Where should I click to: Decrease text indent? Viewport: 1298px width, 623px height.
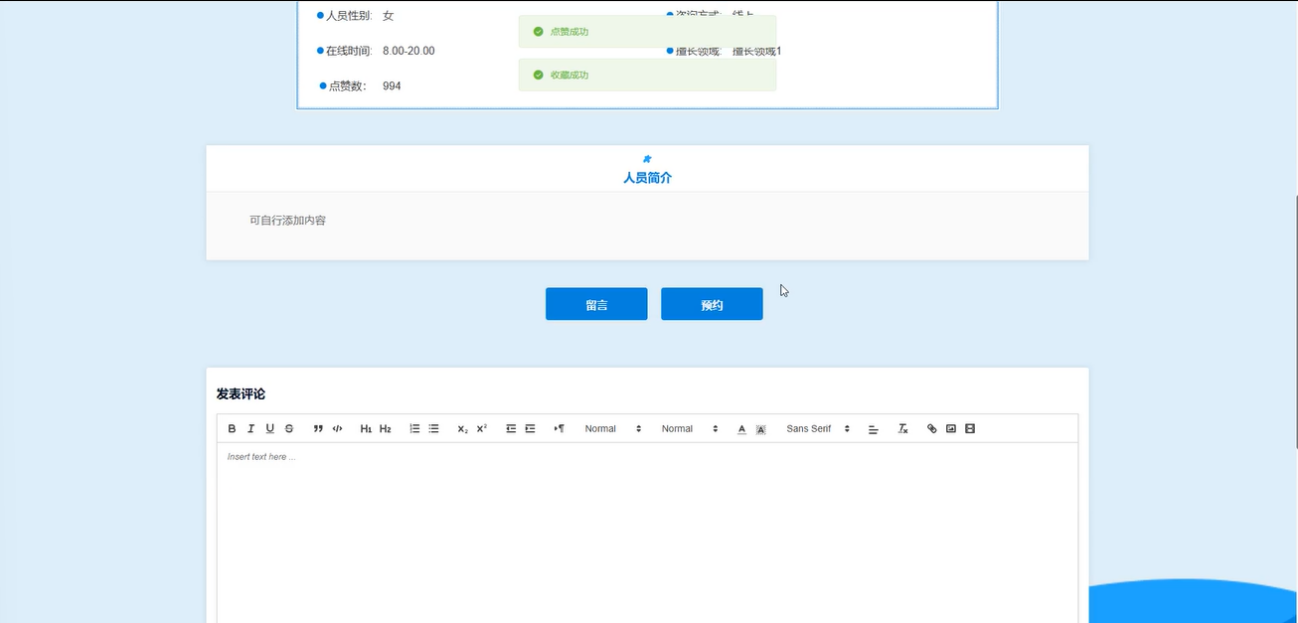tap(511, 429)
